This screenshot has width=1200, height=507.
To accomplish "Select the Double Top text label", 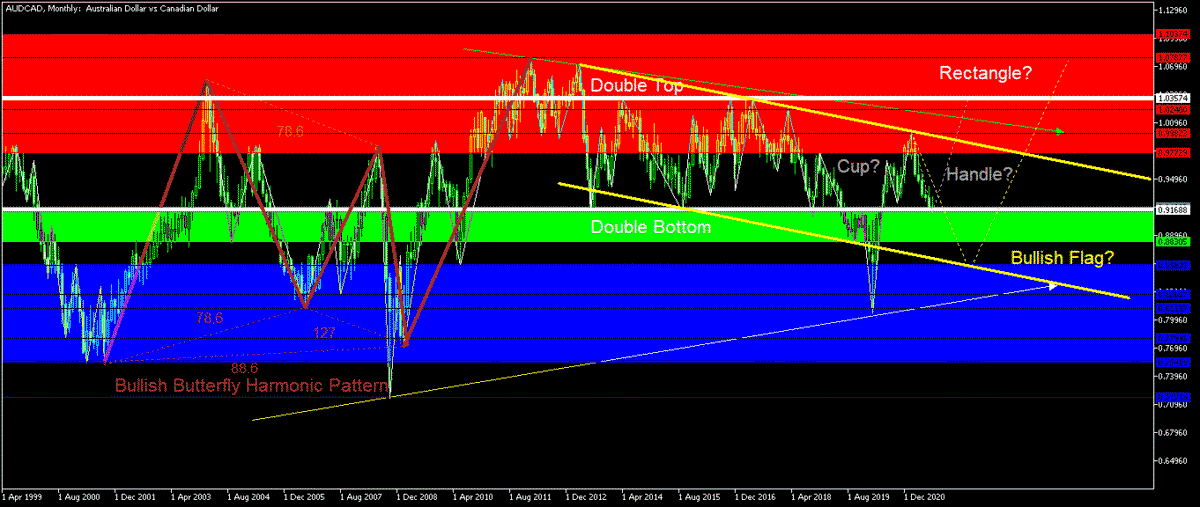I will pos(637,86).
